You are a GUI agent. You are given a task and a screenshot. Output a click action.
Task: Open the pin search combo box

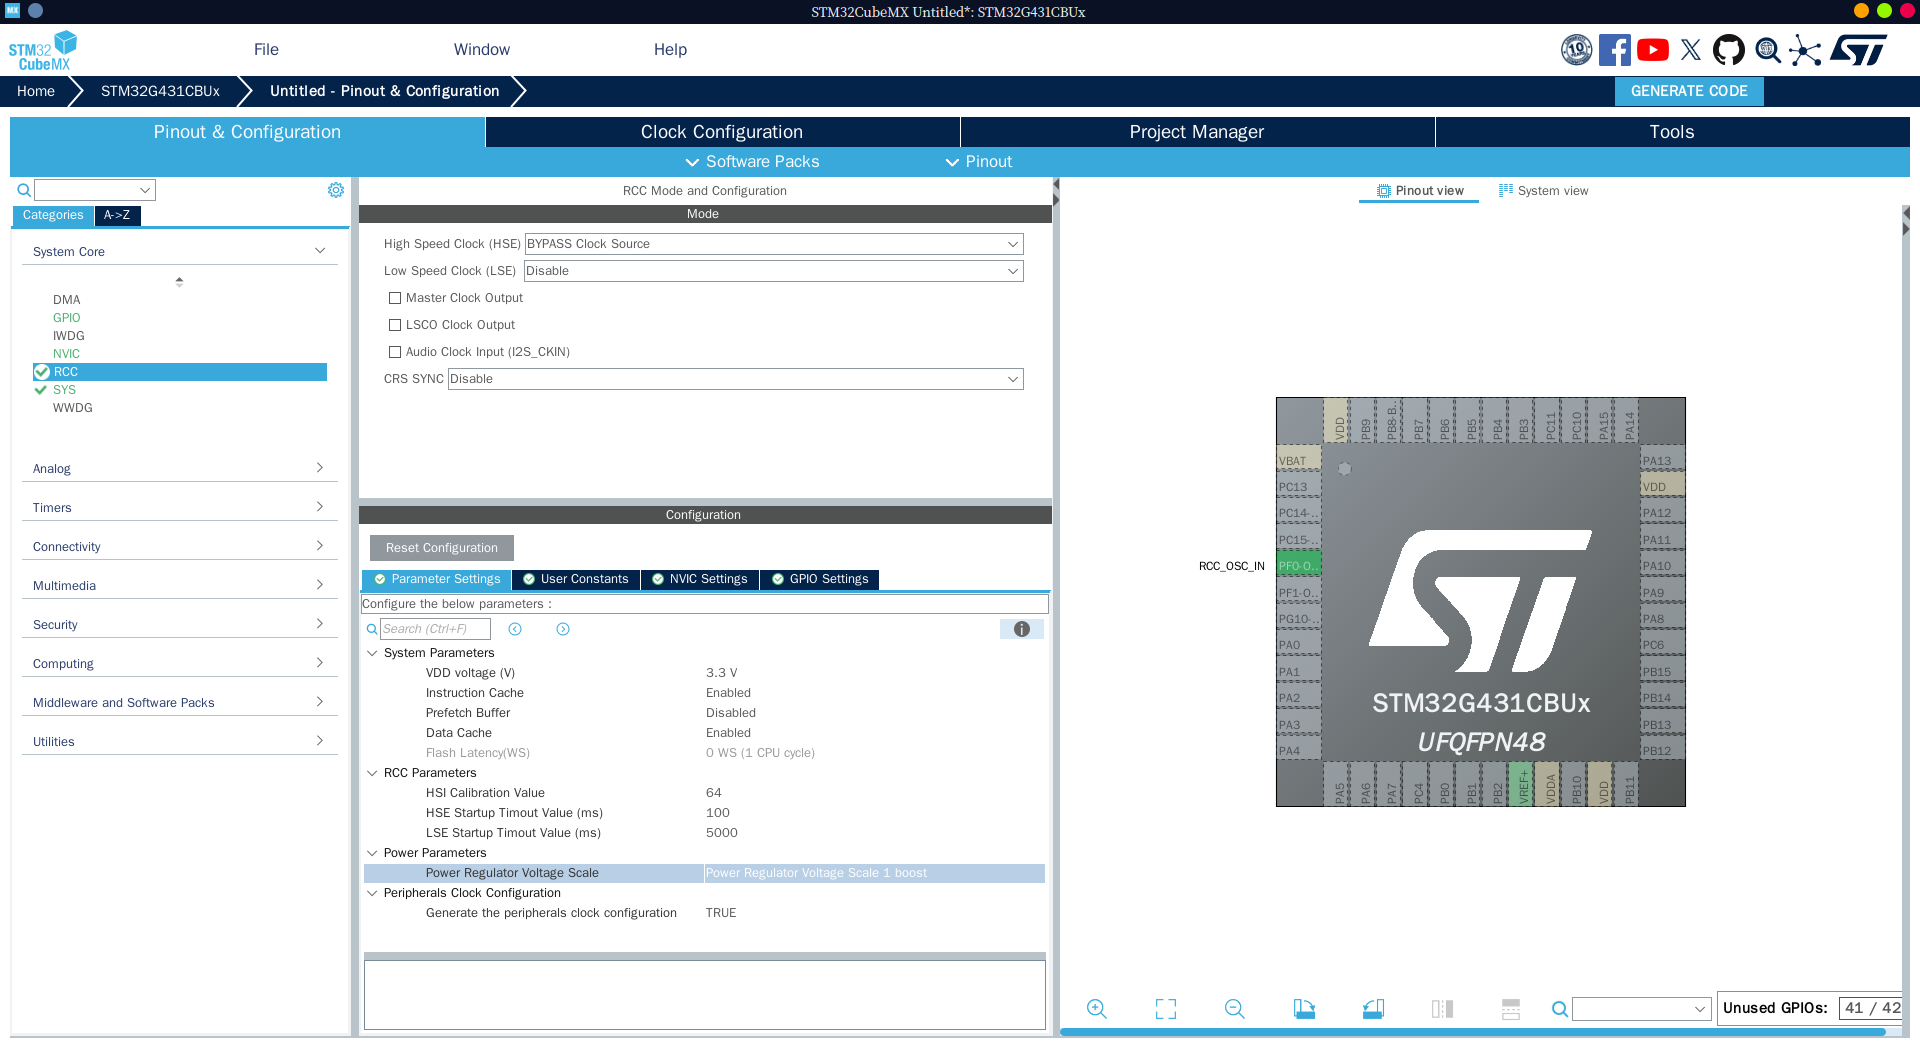click(x=1642, y=1009)
